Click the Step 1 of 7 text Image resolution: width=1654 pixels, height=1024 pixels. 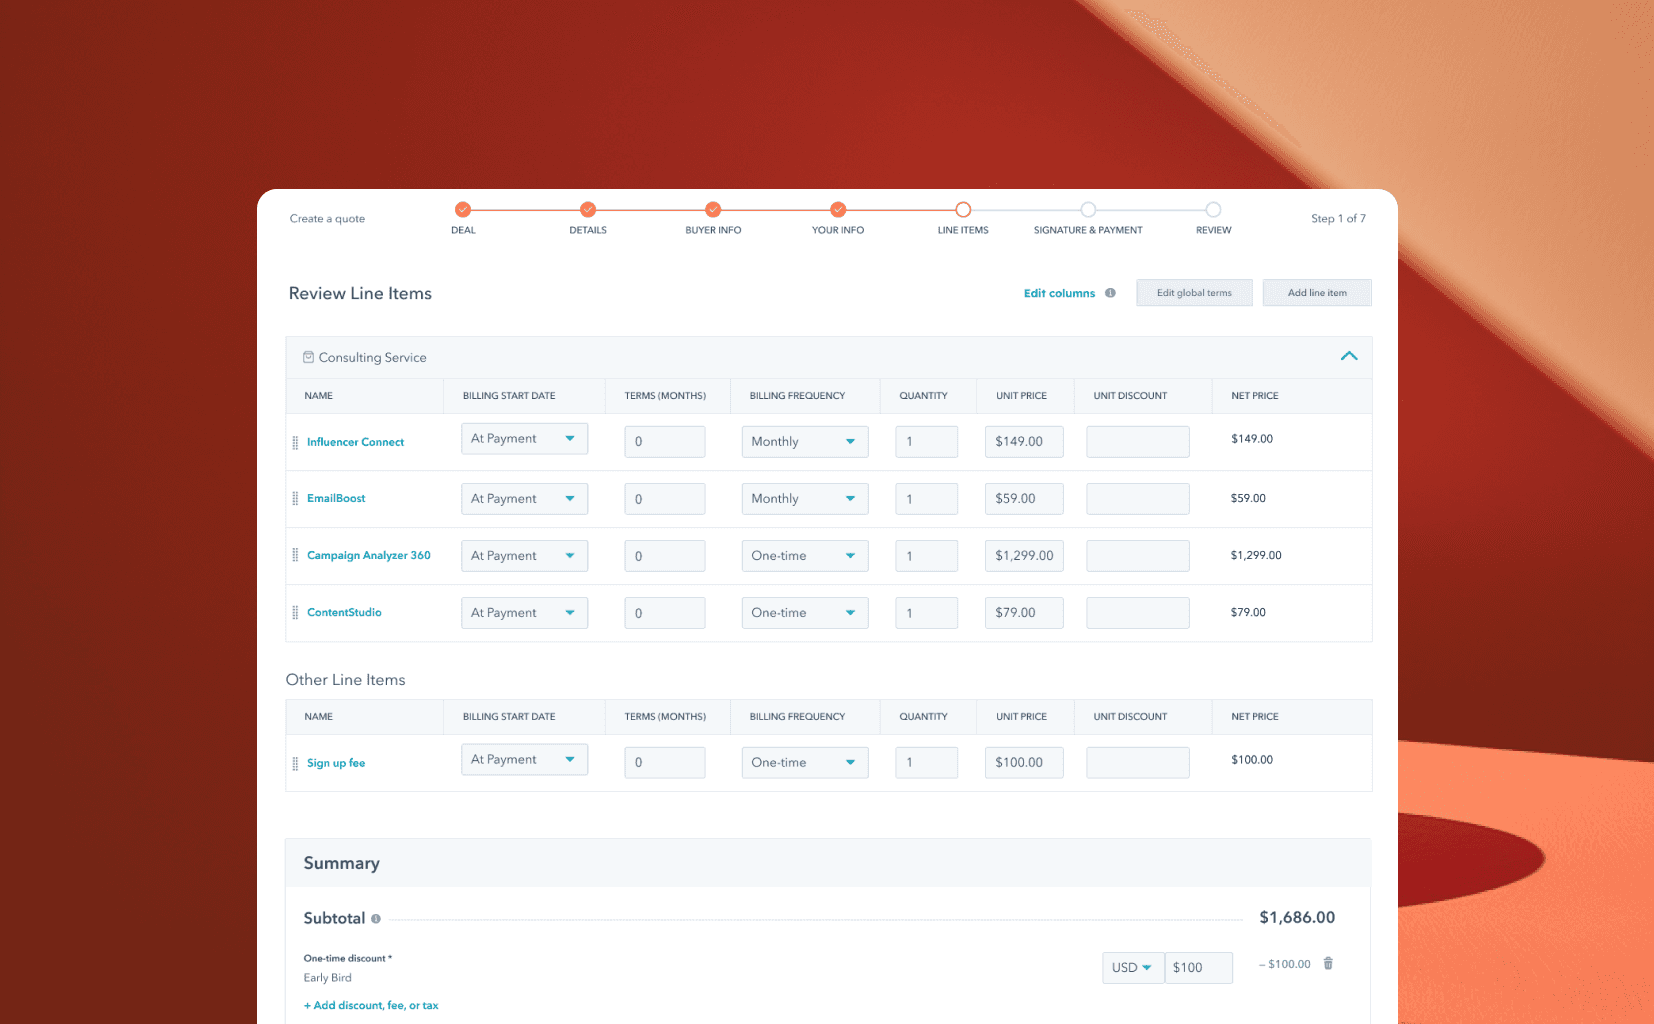point(1338,218)
